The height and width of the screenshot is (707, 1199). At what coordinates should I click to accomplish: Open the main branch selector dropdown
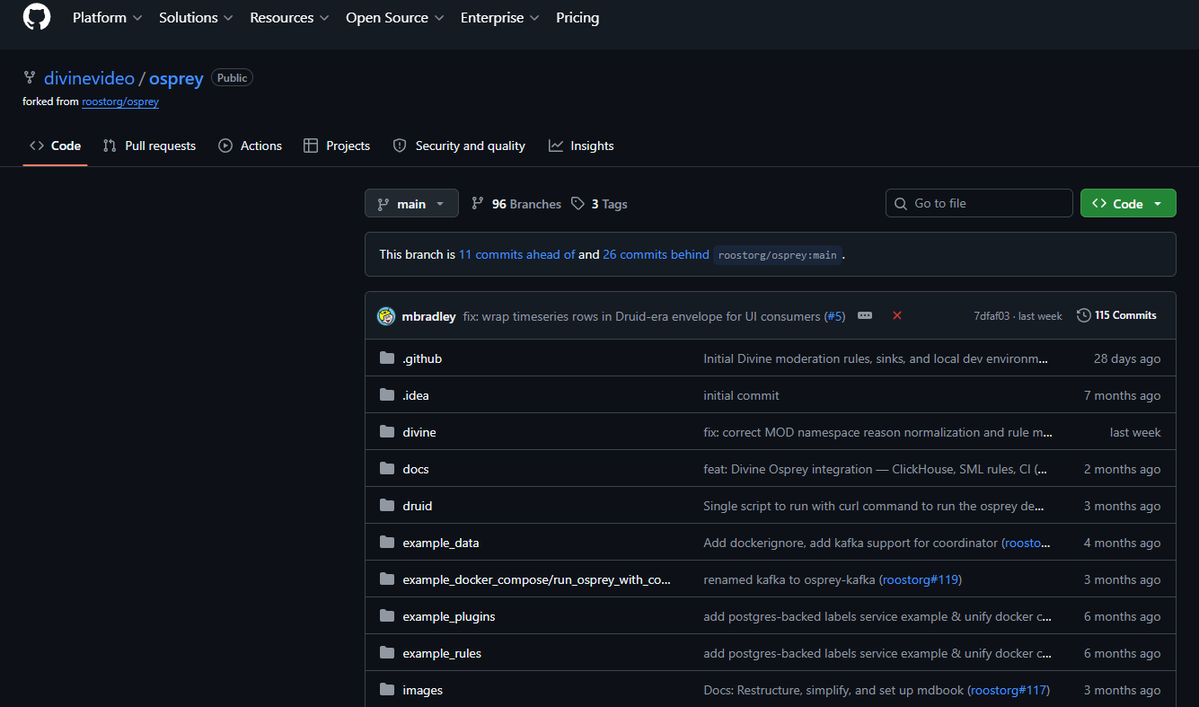tap(411, 203)
